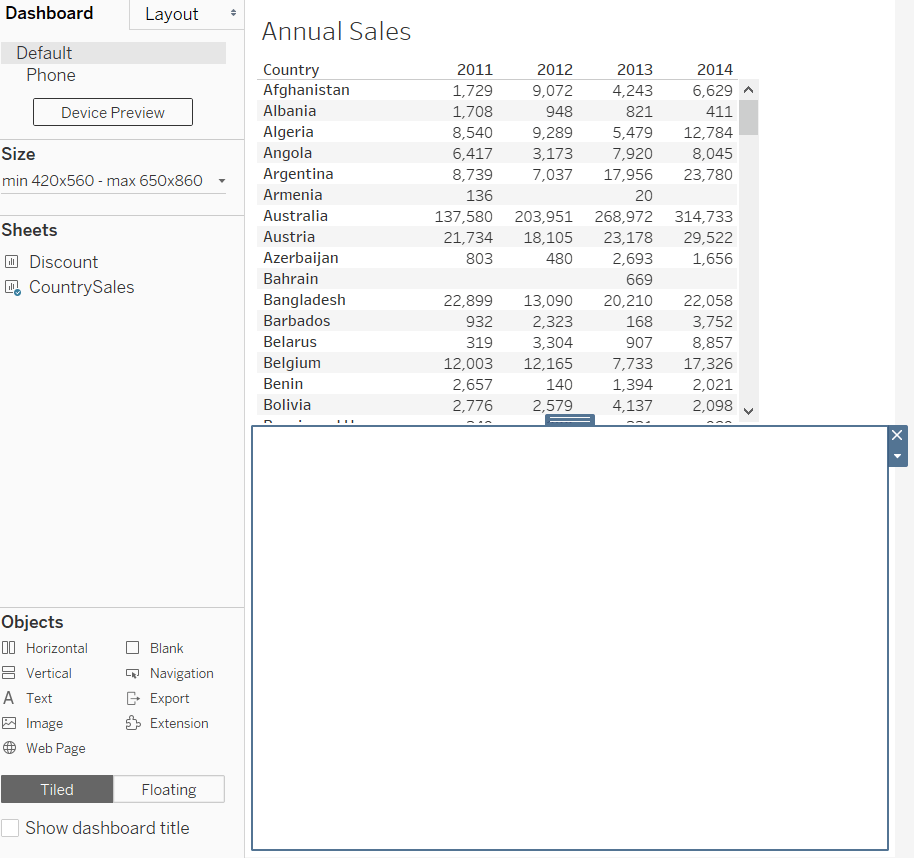Enable Floating placement for new objects
Screen dimensions: 914x858
click(x=169, y=789)
